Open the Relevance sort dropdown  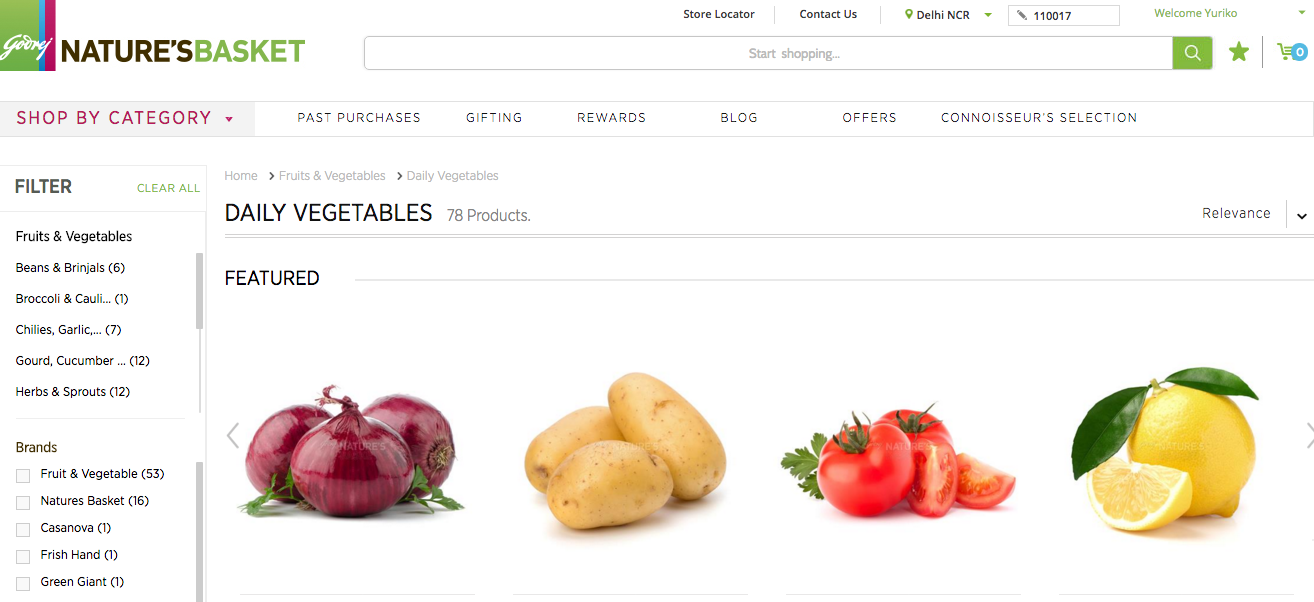click(1255, 214)
